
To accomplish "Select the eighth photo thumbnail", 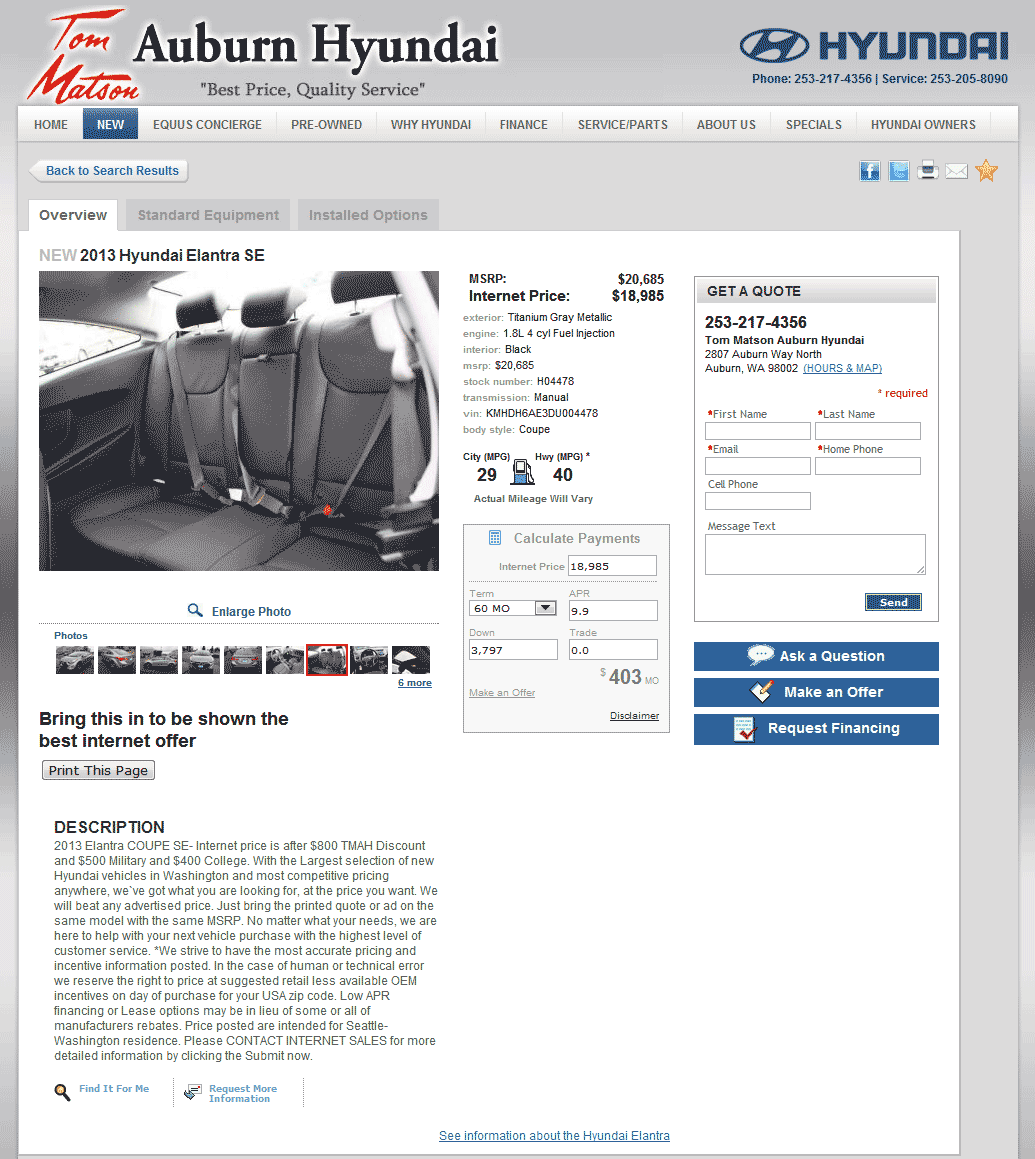I will coord(369,660).
